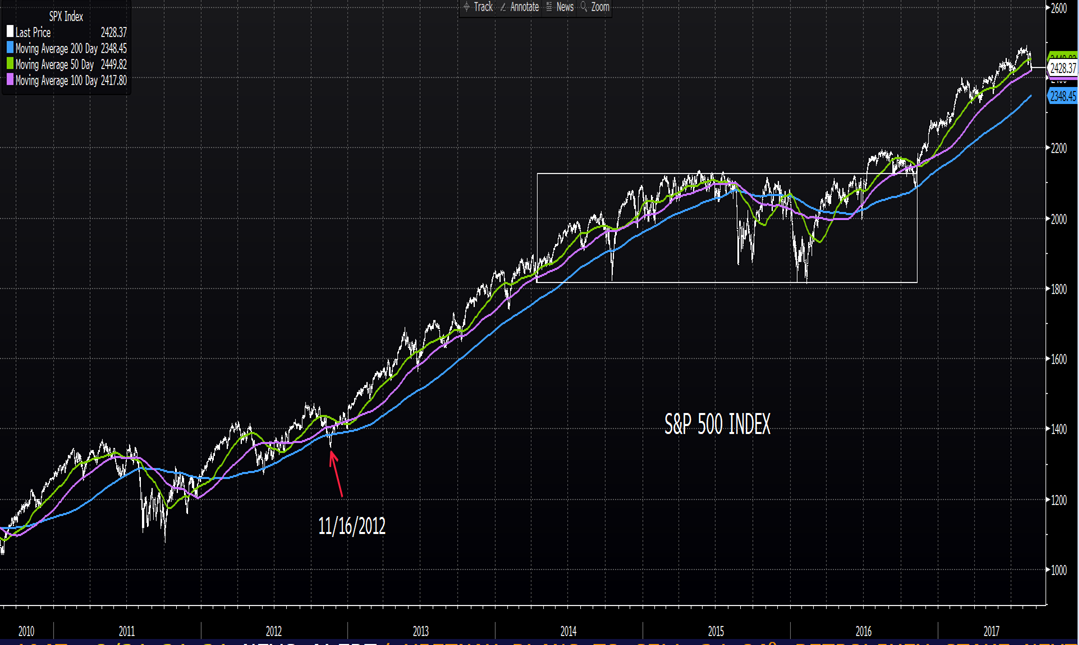1079x645 pixels.
Task: Select the Last Price legend label
Action: point(33,32)
